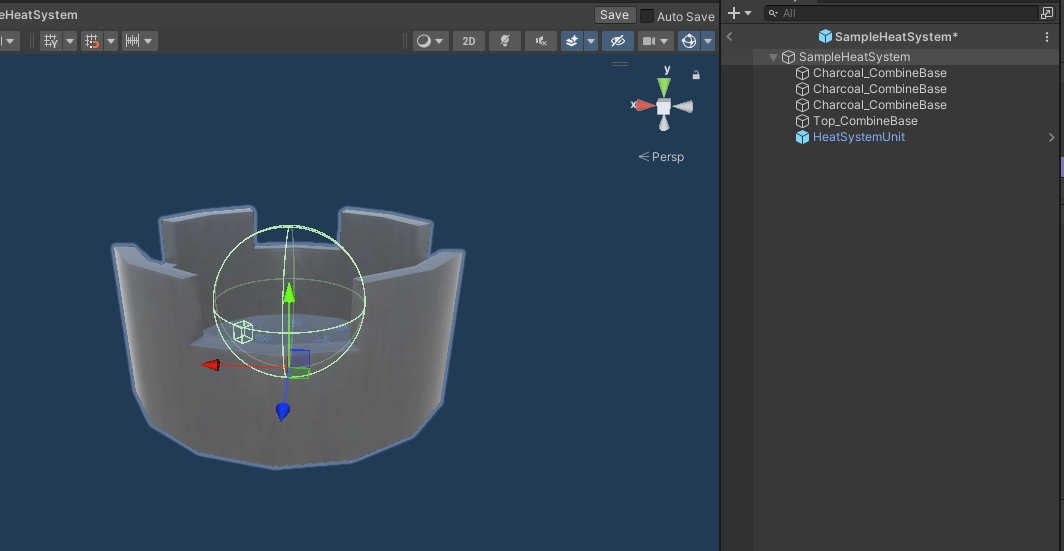Select HeatSystemUnit prefab object
This screenshot has height=551, width=1064.
tap(858, 137)
